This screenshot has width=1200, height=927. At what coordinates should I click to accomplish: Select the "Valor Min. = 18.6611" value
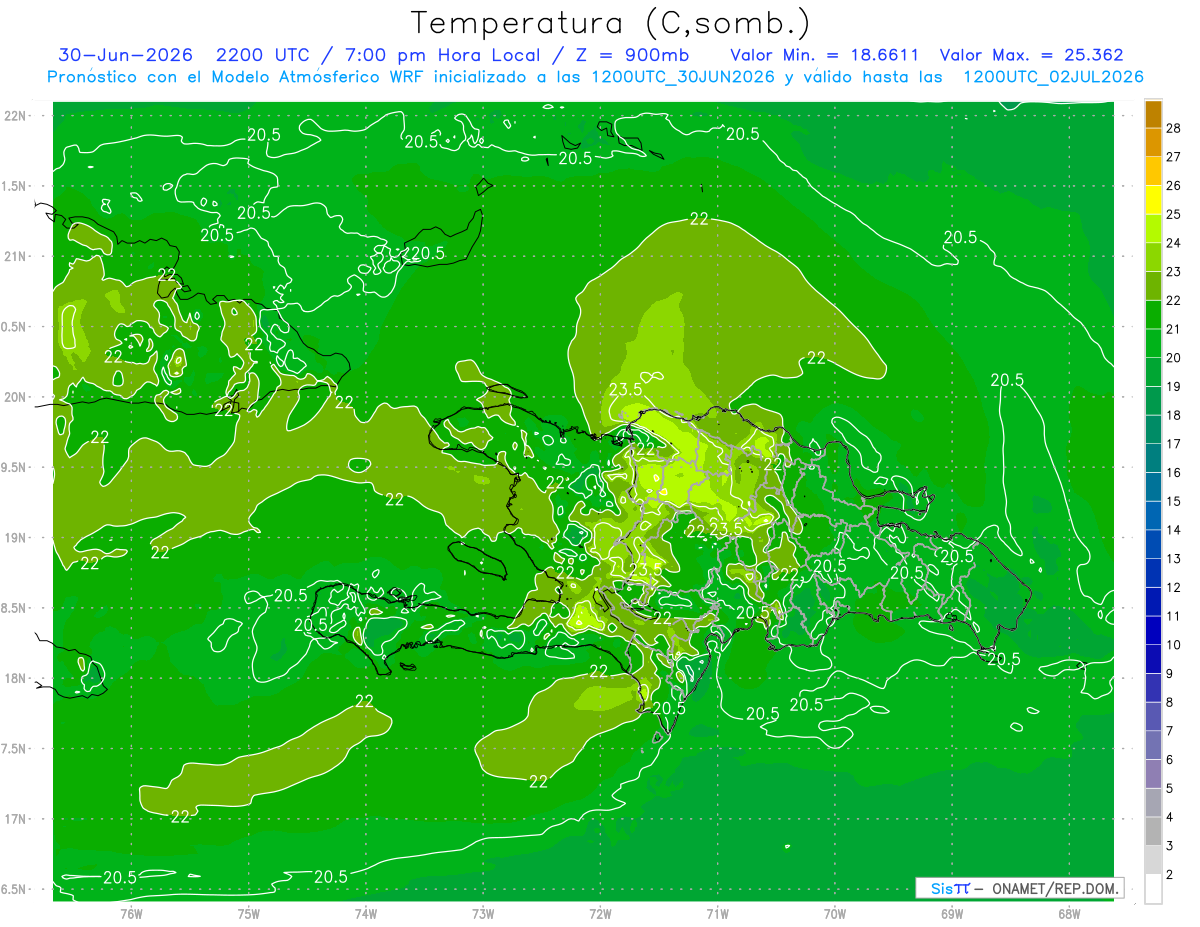824,55
